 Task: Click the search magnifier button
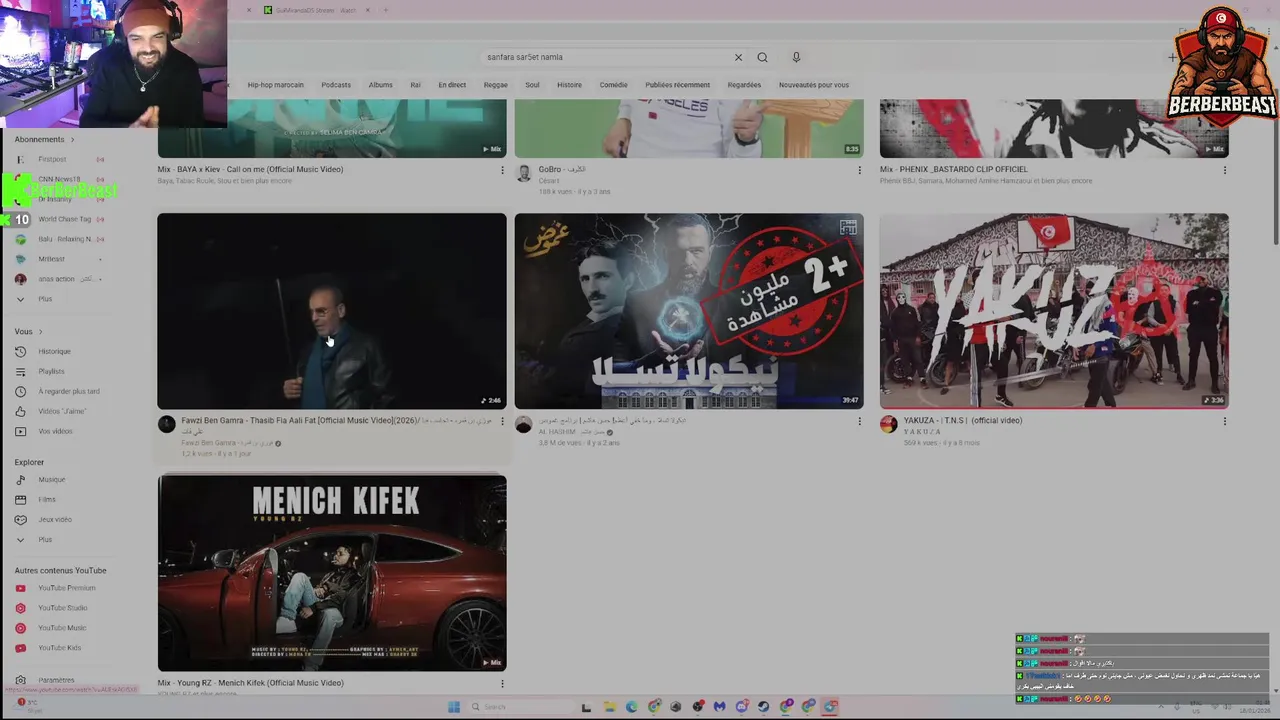(762, 57)
